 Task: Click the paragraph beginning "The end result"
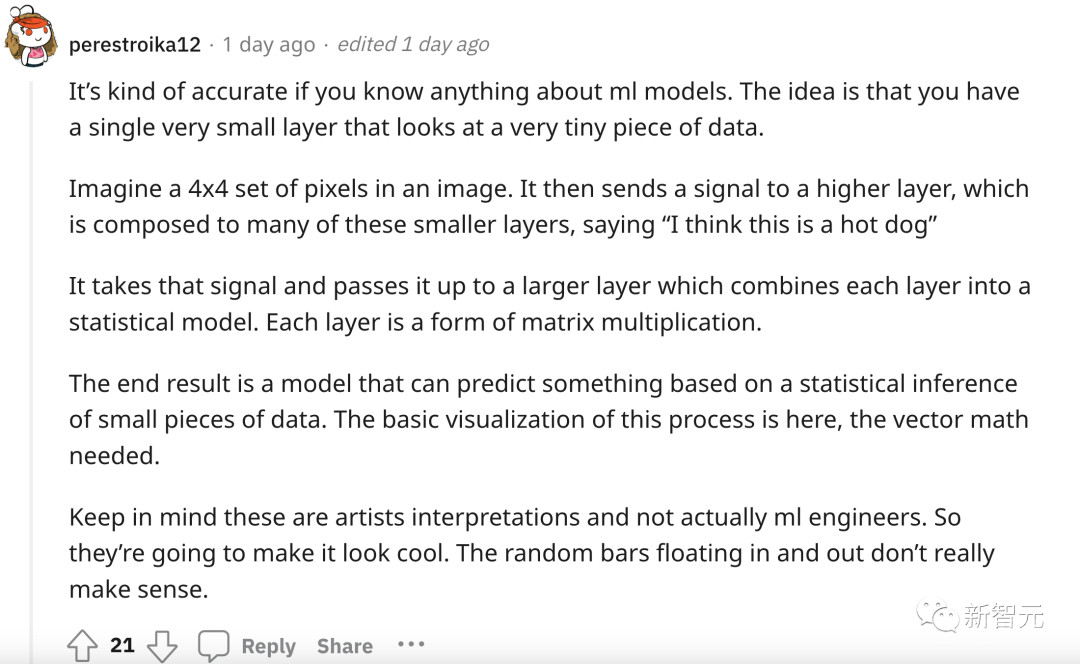(549, 419)
